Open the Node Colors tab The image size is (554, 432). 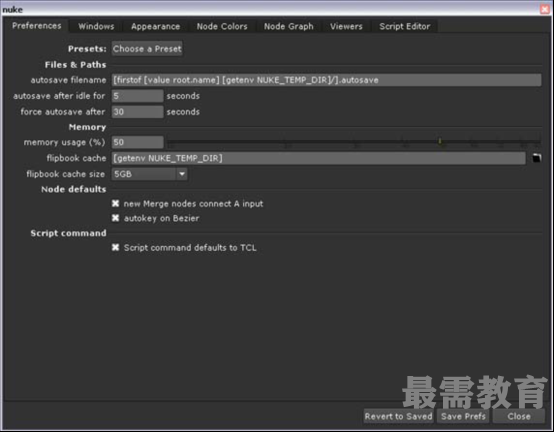(222, 26)
